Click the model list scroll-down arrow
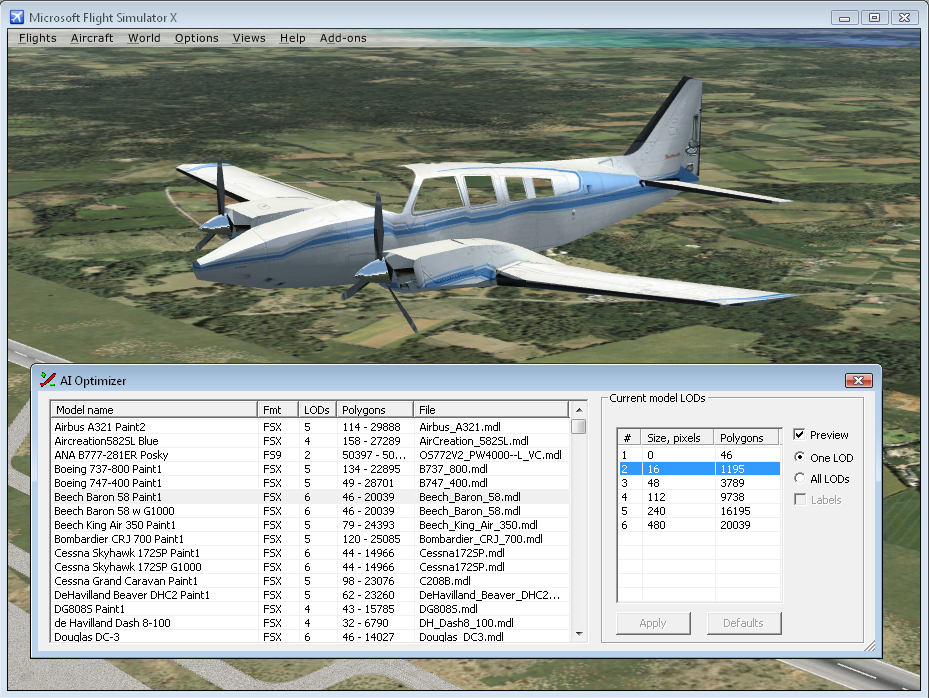The height and width of the screenshot is (698, 929). click(579, 634)
